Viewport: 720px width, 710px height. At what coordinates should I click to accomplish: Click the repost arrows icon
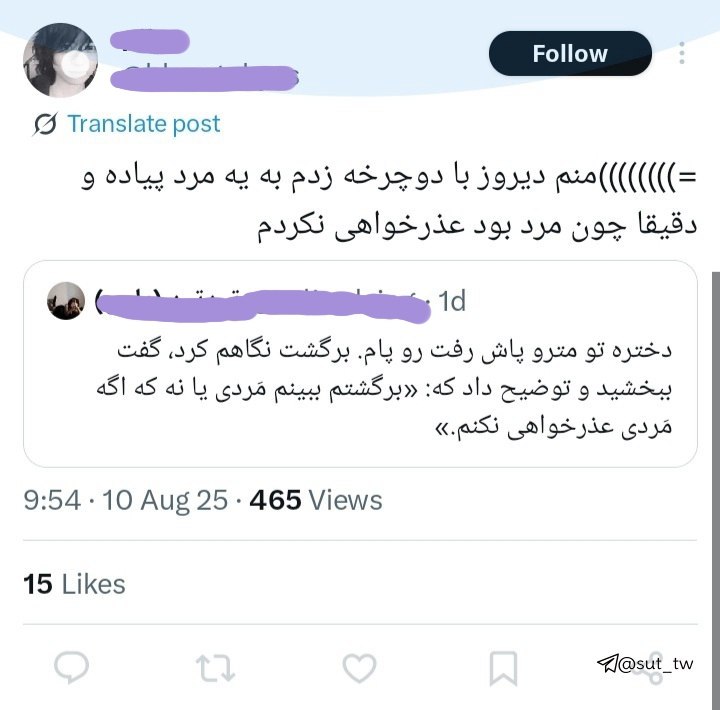point(215,668)
